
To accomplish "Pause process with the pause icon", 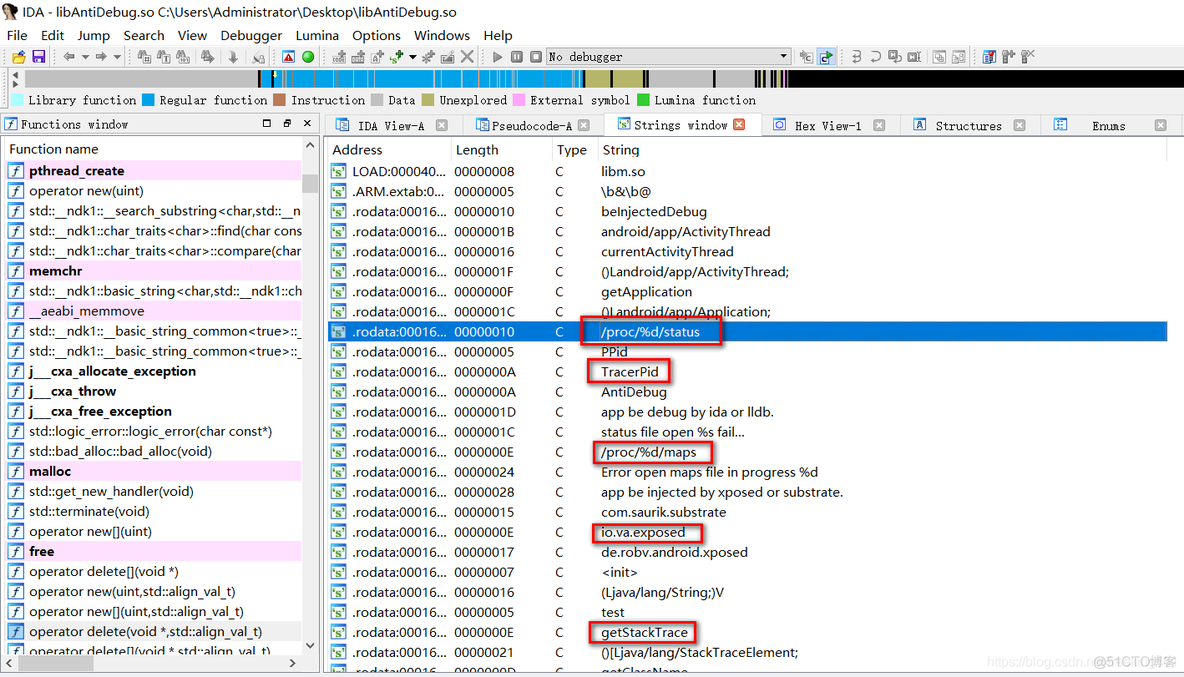I will 516,57.
